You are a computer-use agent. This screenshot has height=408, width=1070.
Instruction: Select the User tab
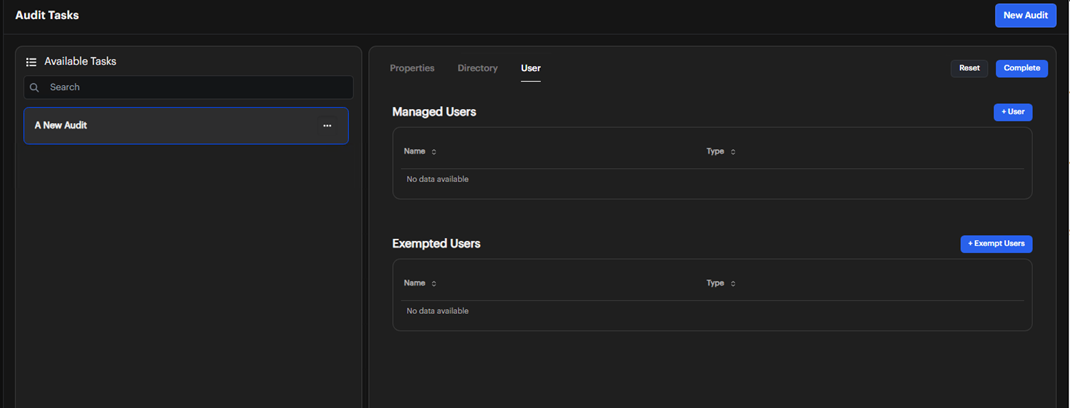531,68
